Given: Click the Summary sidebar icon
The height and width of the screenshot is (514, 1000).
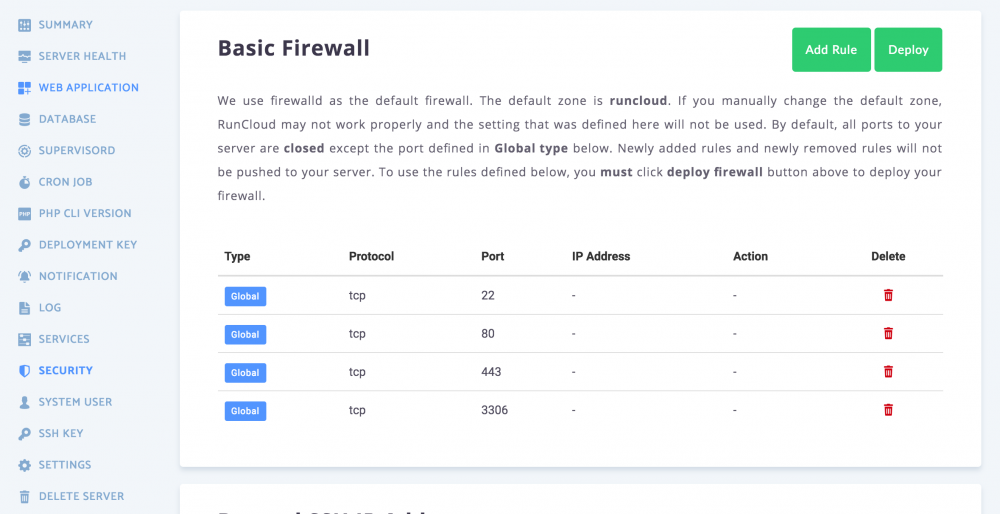Looking at the screenshot, I should 25,25.
